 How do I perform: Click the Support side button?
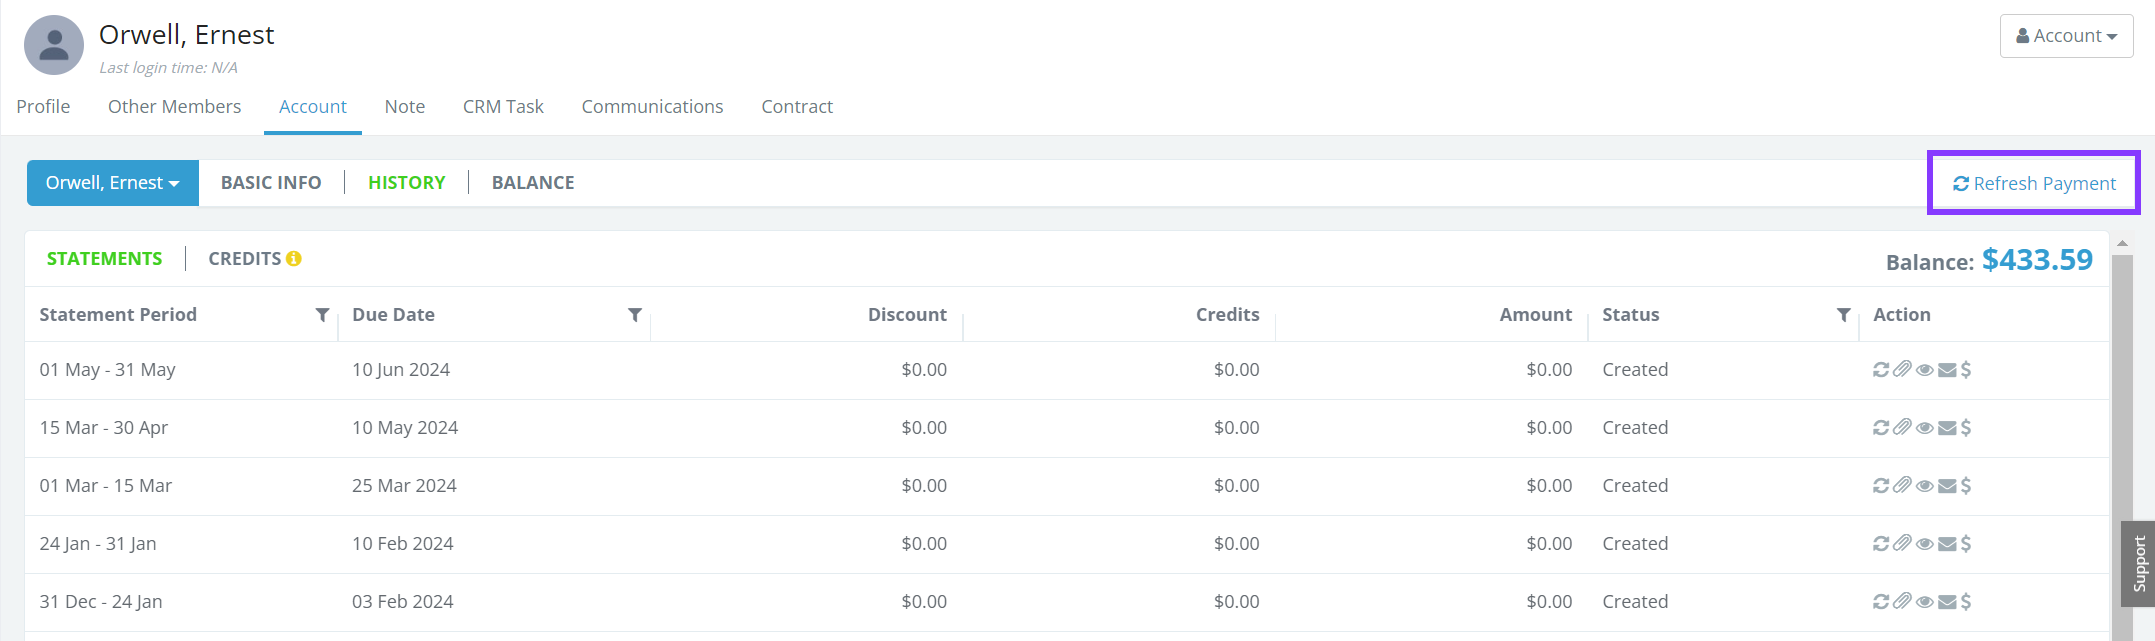[2138, 563]
